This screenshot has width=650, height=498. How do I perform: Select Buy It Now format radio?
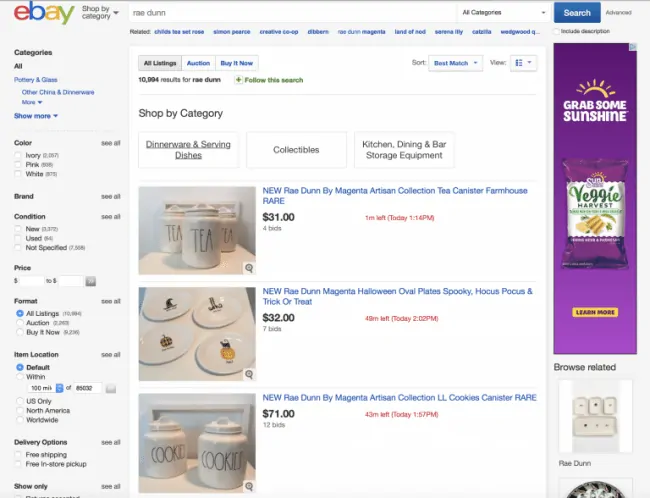[x=19, y=332]
